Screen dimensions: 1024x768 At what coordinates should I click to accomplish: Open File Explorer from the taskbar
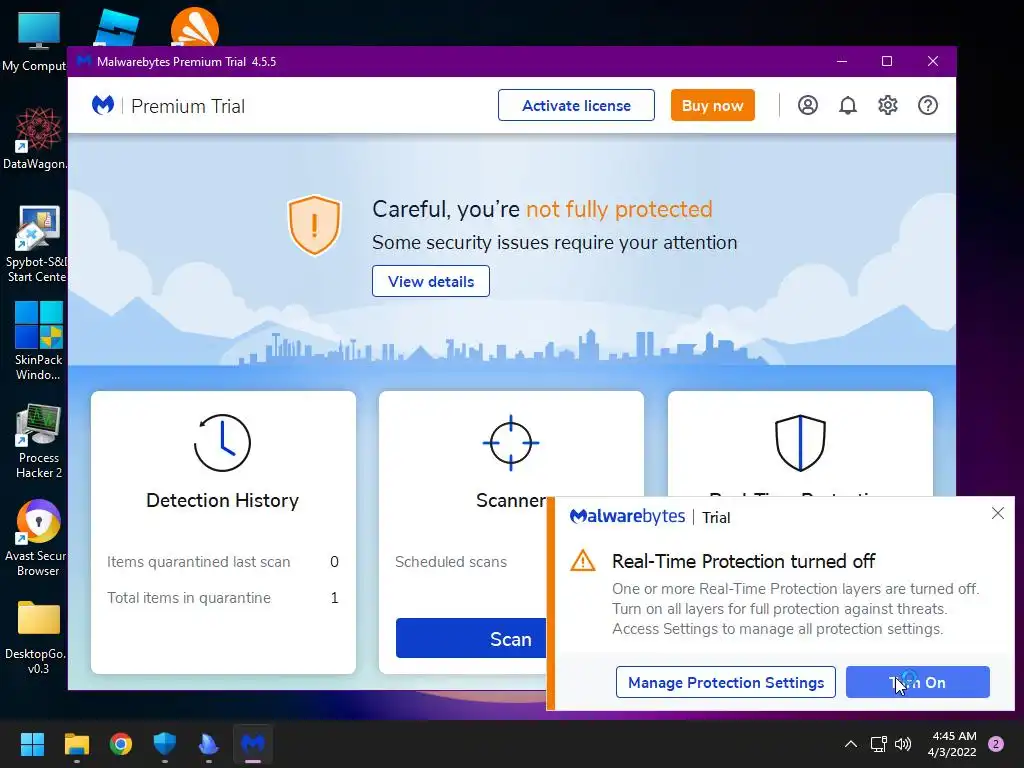(x=76, y=744)
